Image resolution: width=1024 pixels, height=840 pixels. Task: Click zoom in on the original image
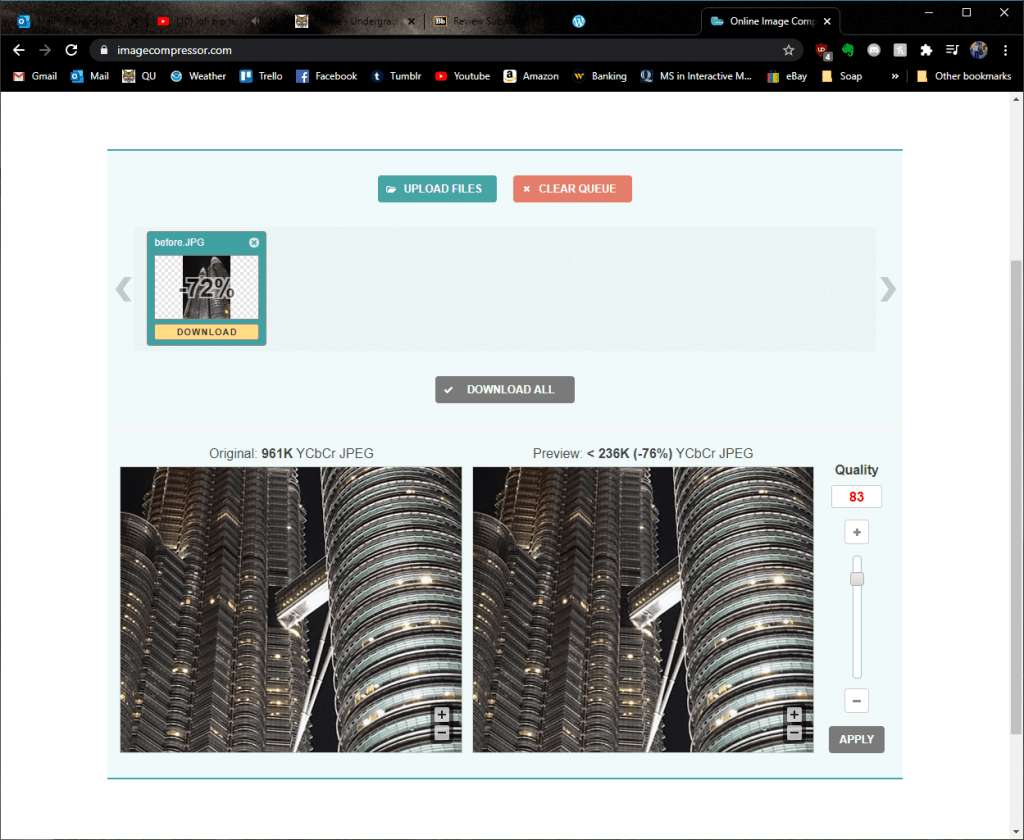point(442,715)
